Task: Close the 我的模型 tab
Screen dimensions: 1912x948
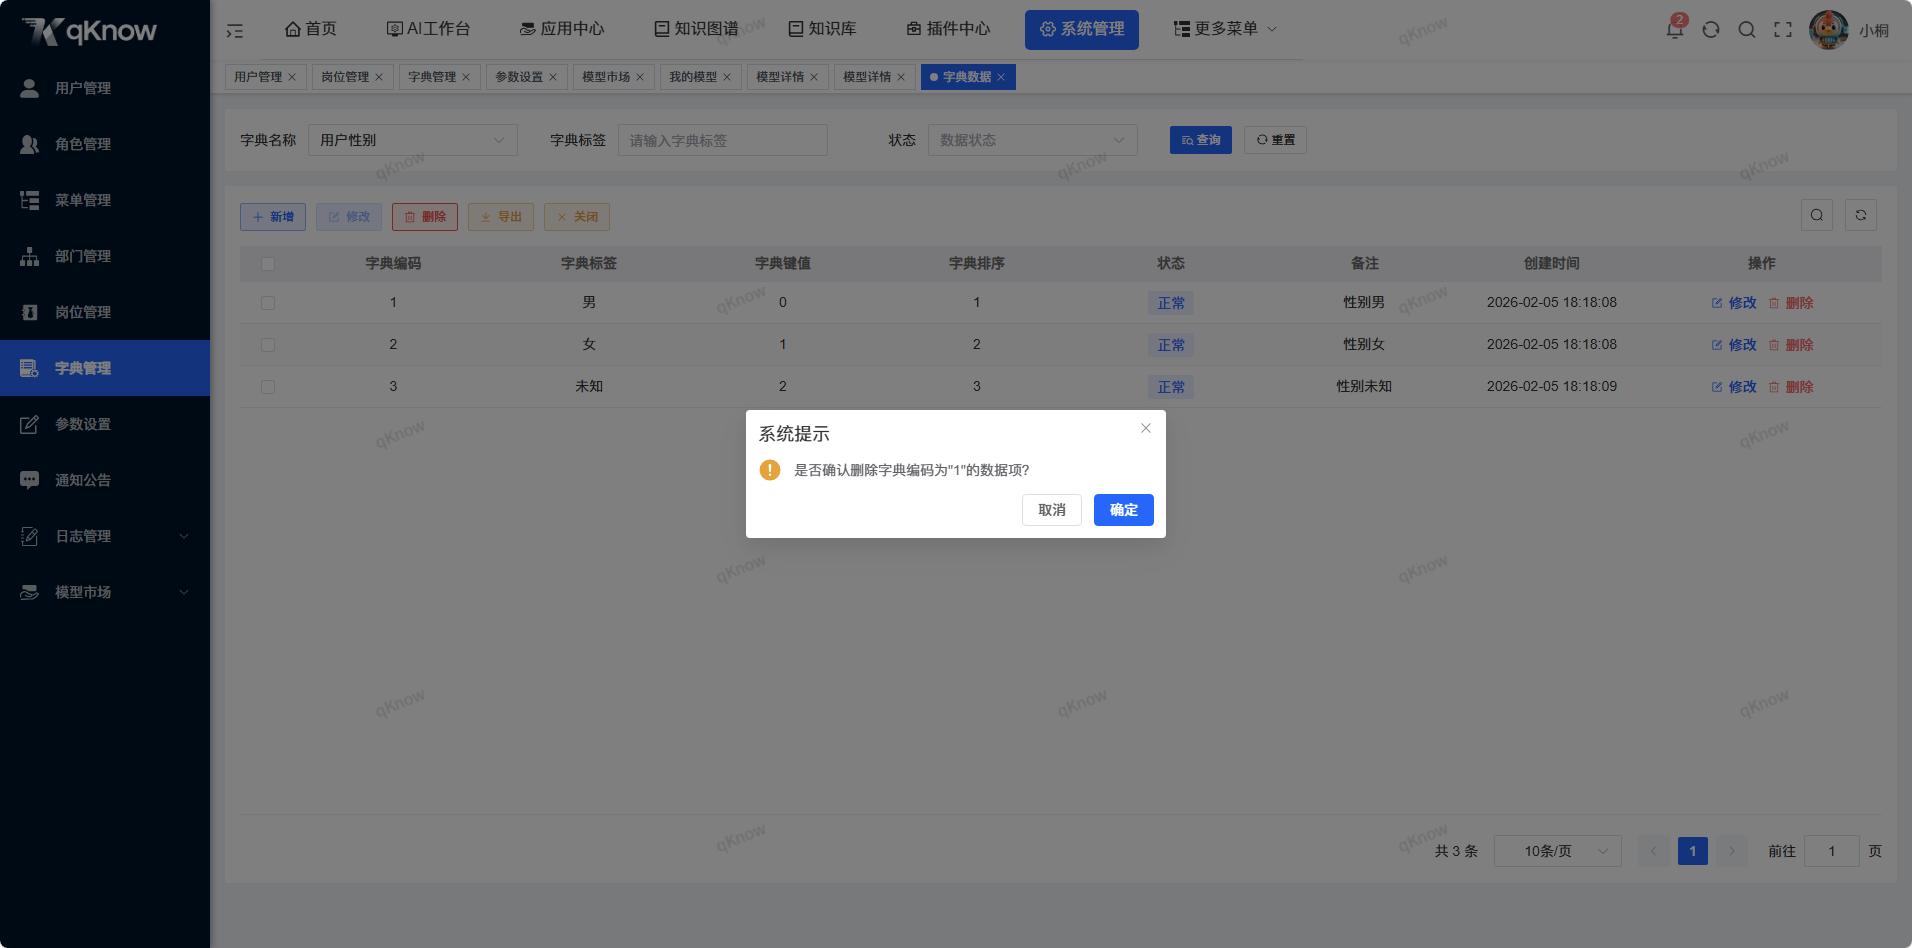Action: coord(727,77)
